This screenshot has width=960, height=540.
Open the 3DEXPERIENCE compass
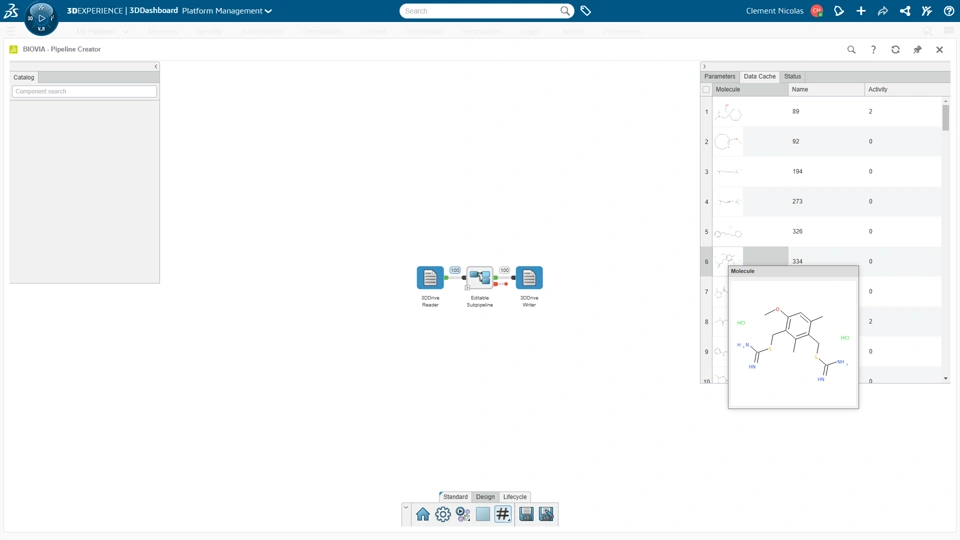point(41,18)
